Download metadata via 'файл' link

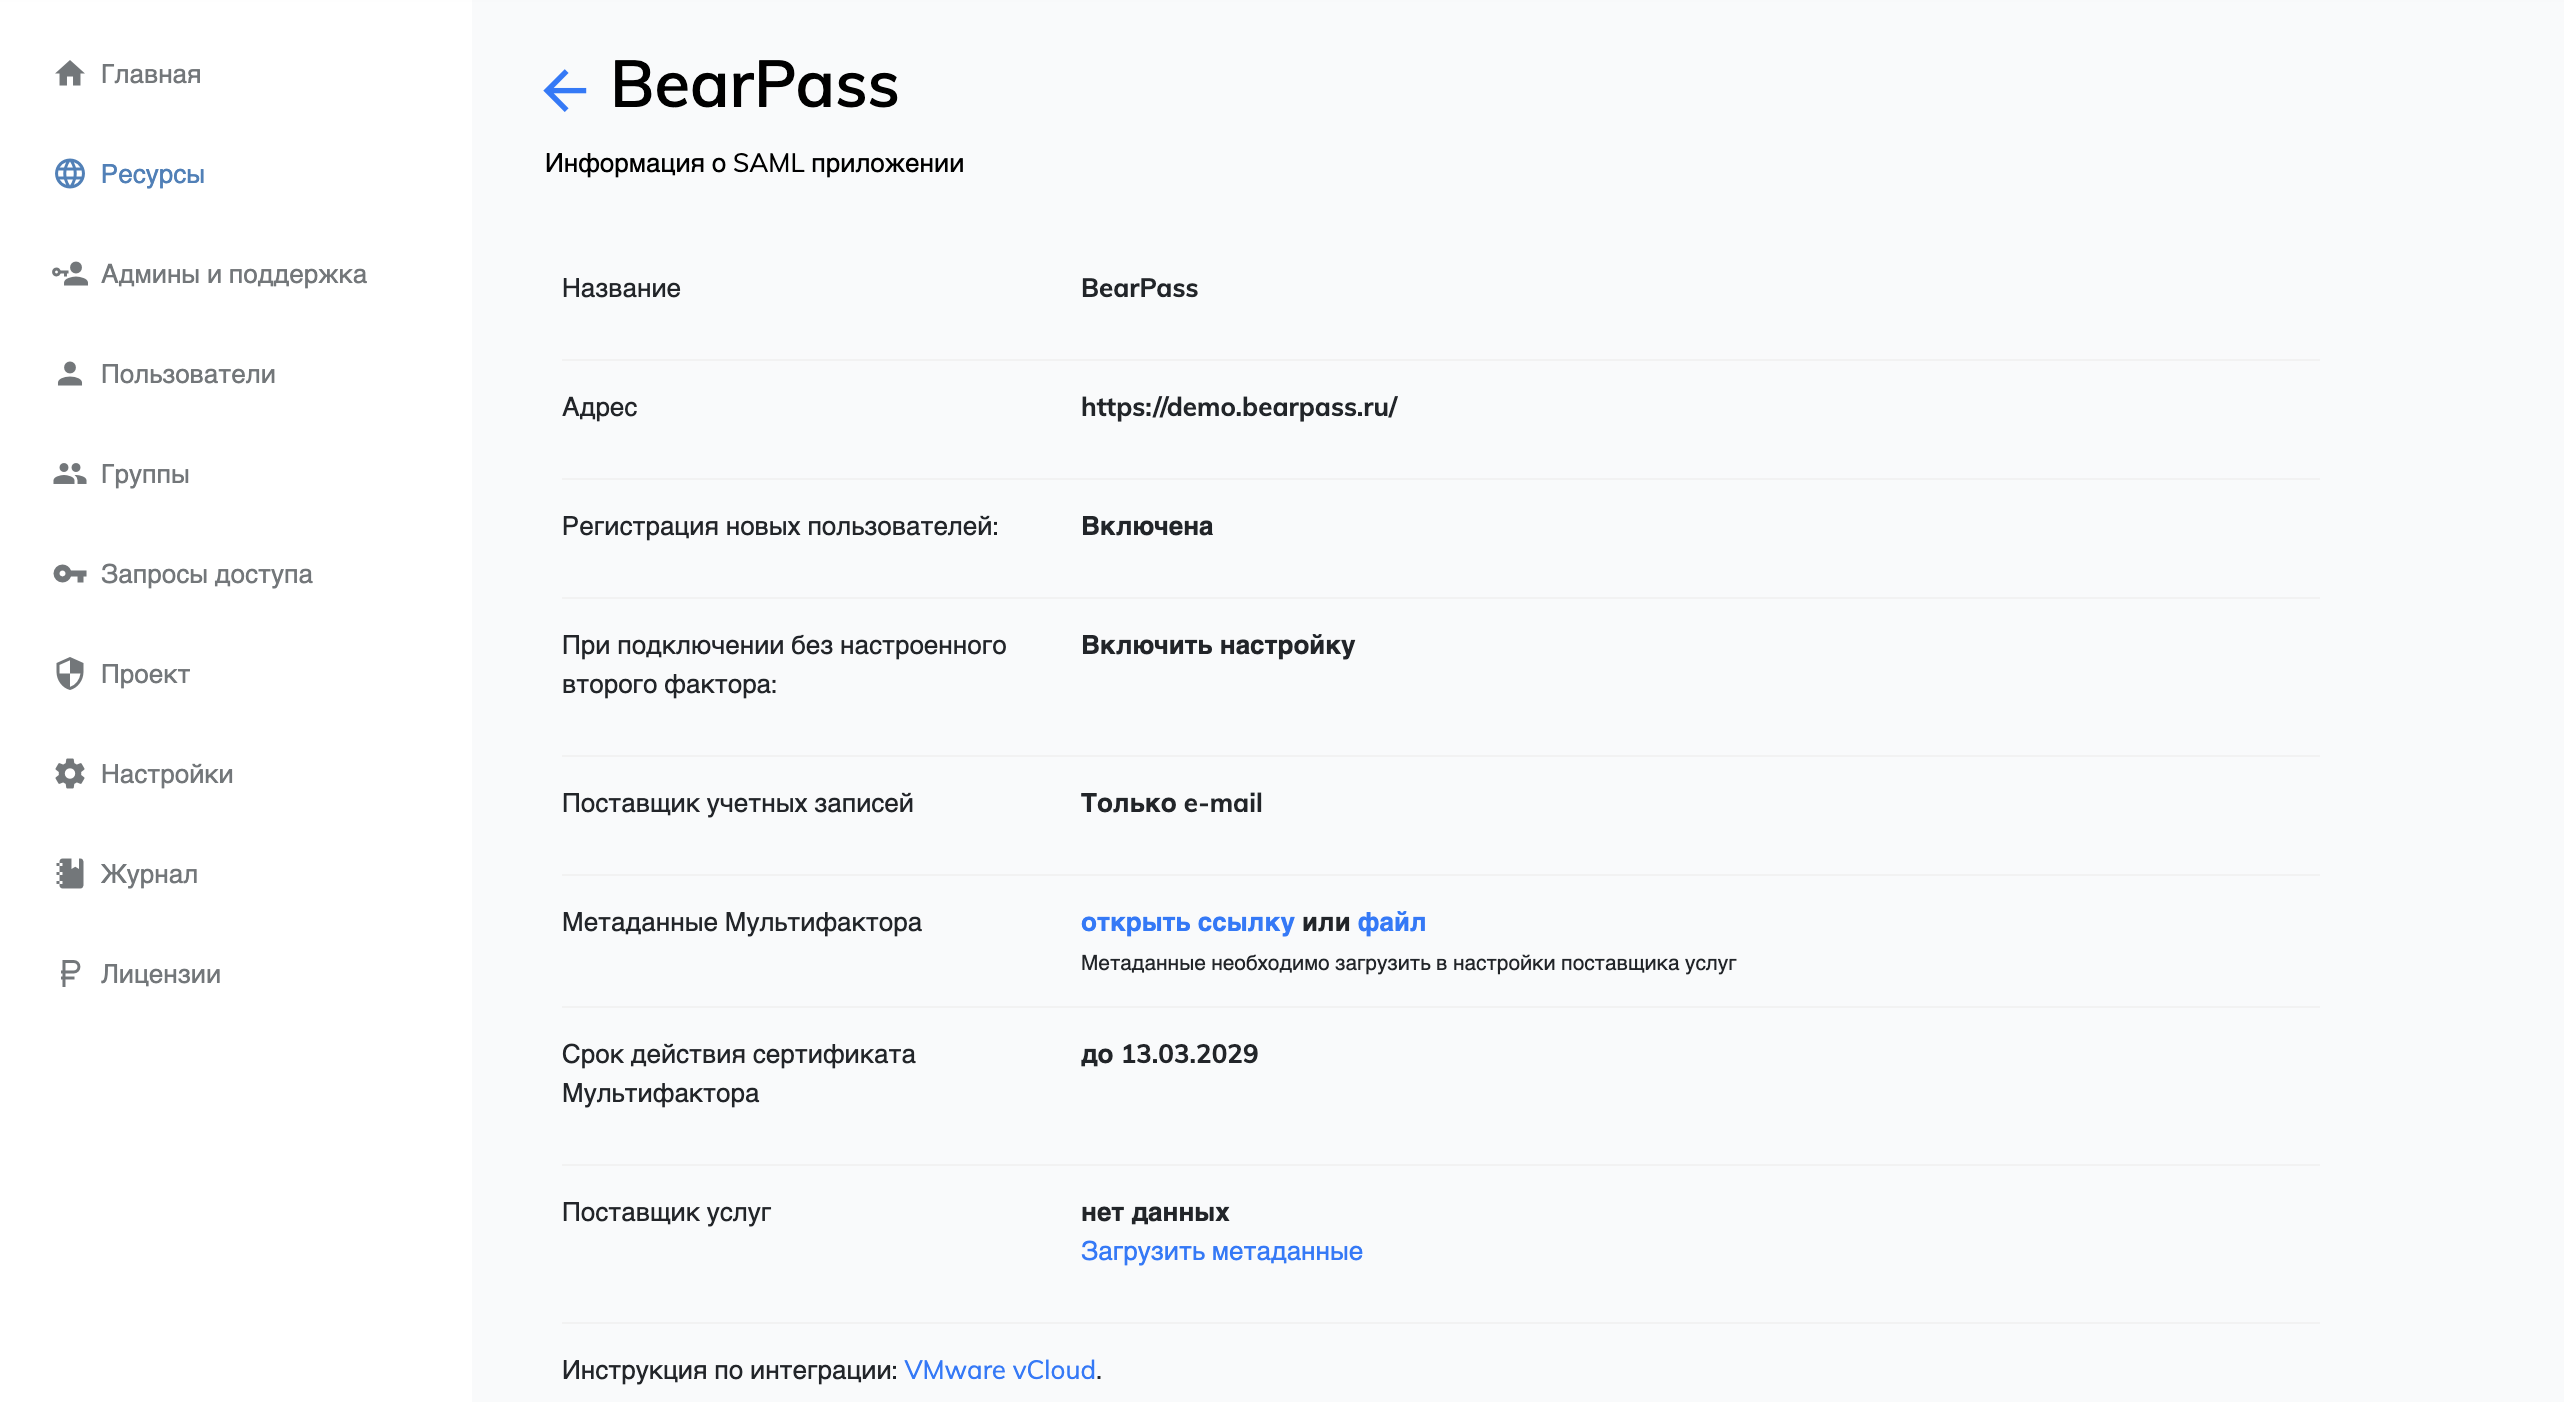[1391, 922]
